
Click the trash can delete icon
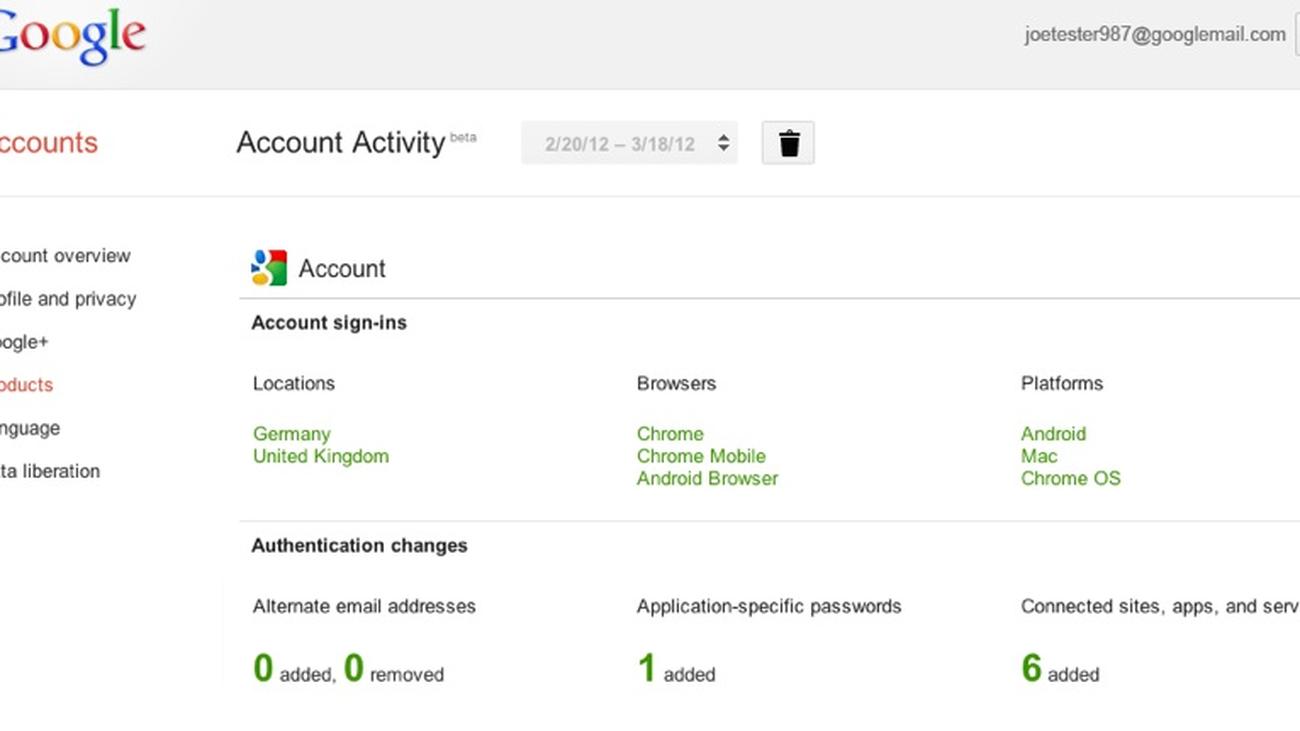[788, 143]
